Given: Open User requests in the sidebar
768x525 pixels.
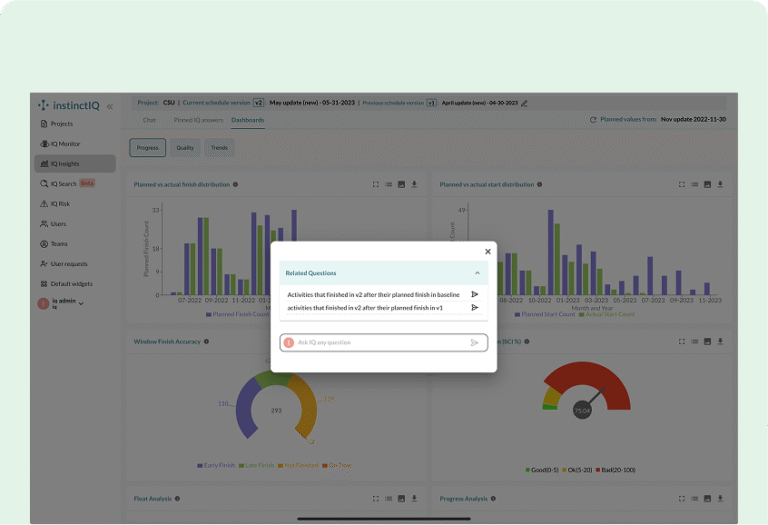Looking at the screenshot, I should coord(64,264).
